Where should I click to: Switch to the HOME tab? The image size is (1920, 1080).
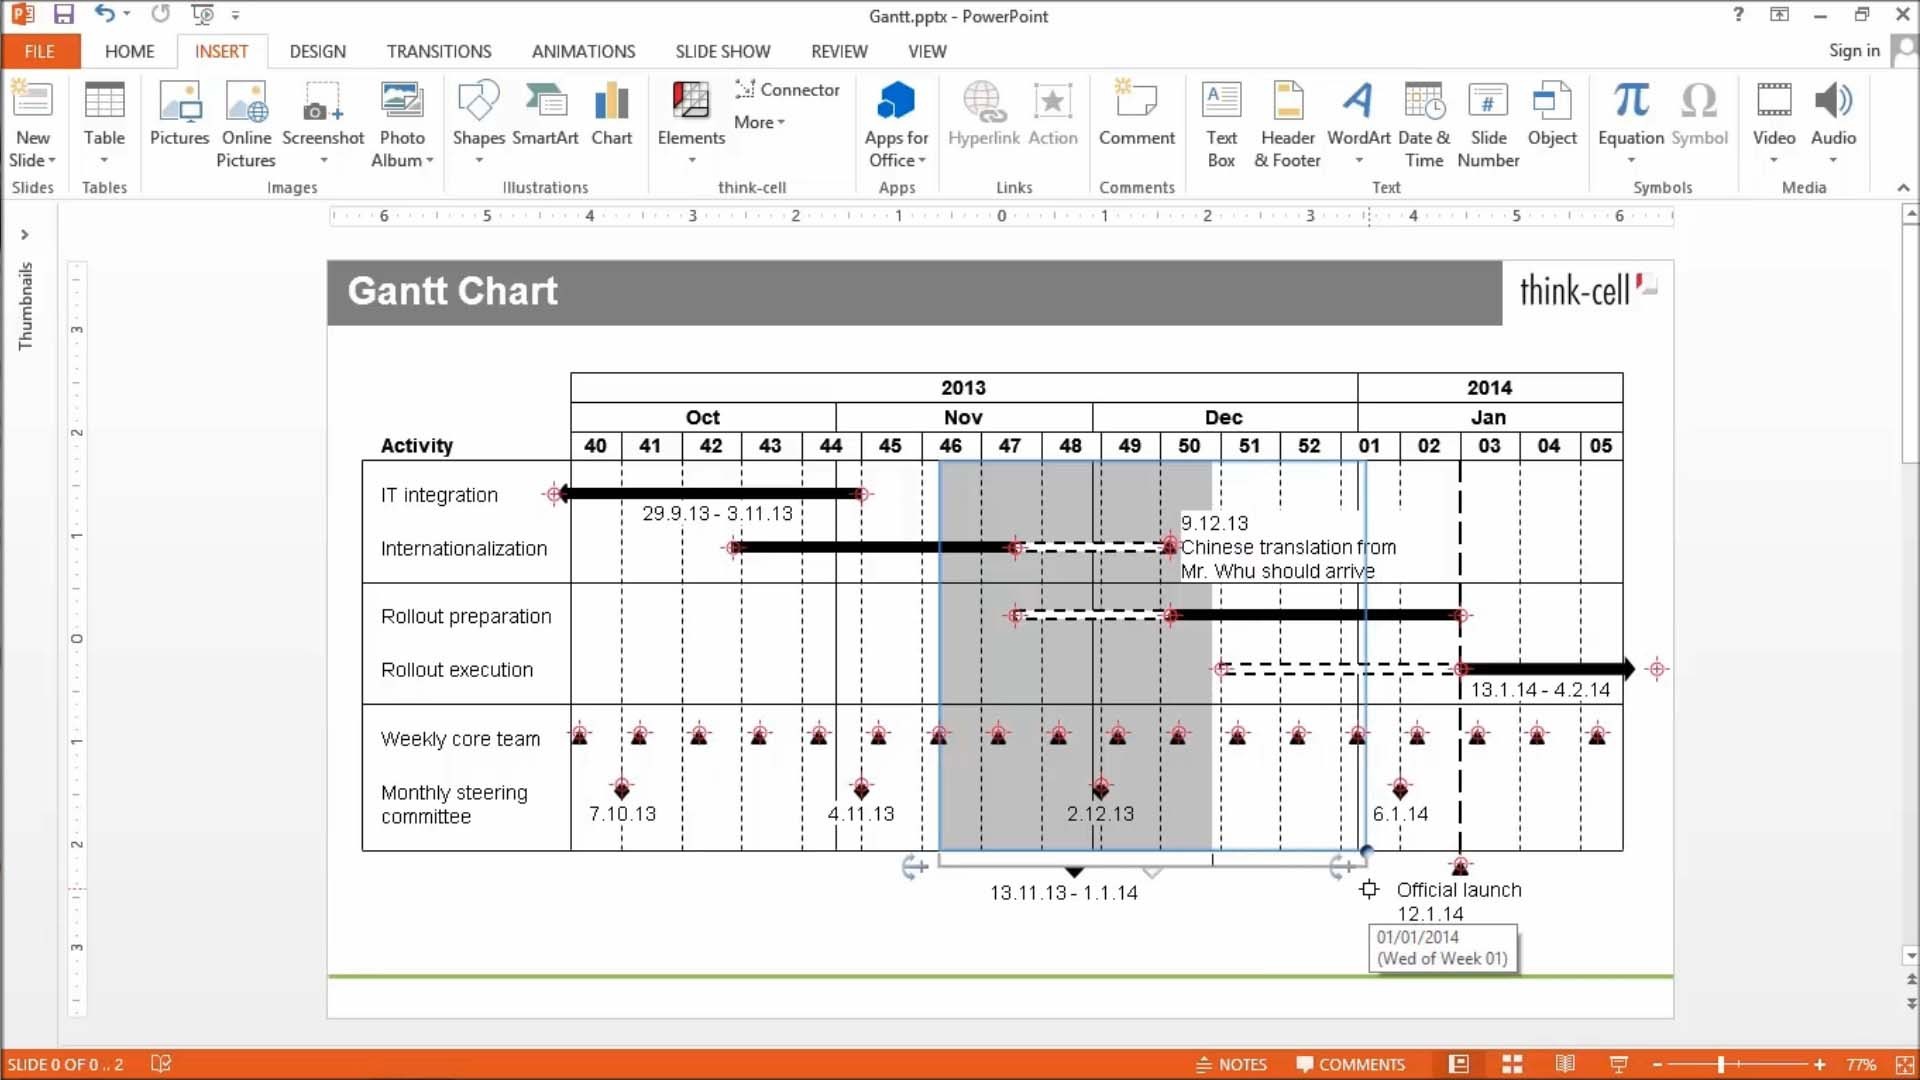[x=130, y=51]
